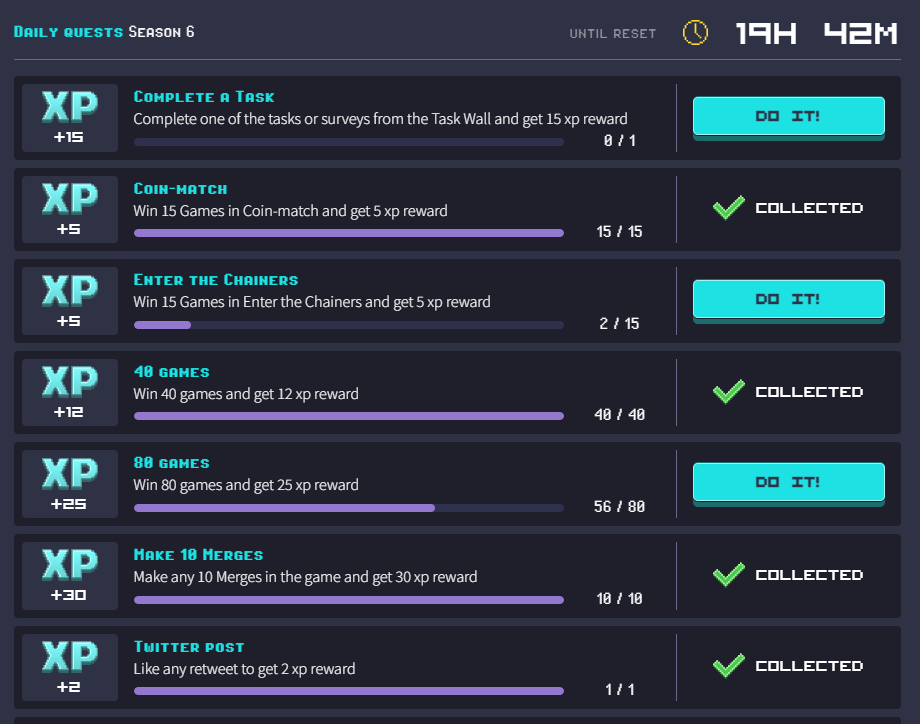Click Do It! for Complete a Task quest

(x=789, y=117)
